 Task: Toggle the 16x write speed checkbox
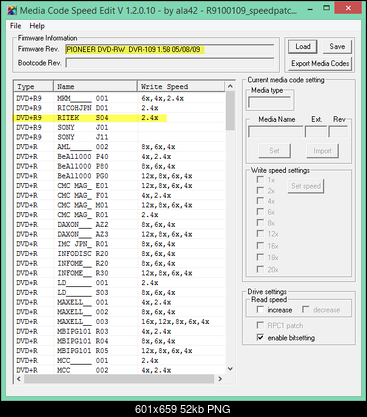(260, 246)
